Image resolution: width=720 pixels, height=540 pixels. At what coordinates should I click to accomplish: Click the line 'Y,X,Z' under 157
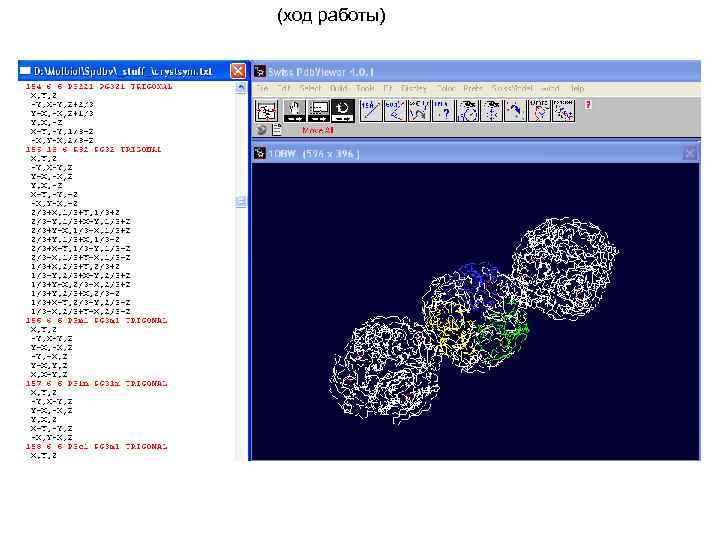coord(43,419)
